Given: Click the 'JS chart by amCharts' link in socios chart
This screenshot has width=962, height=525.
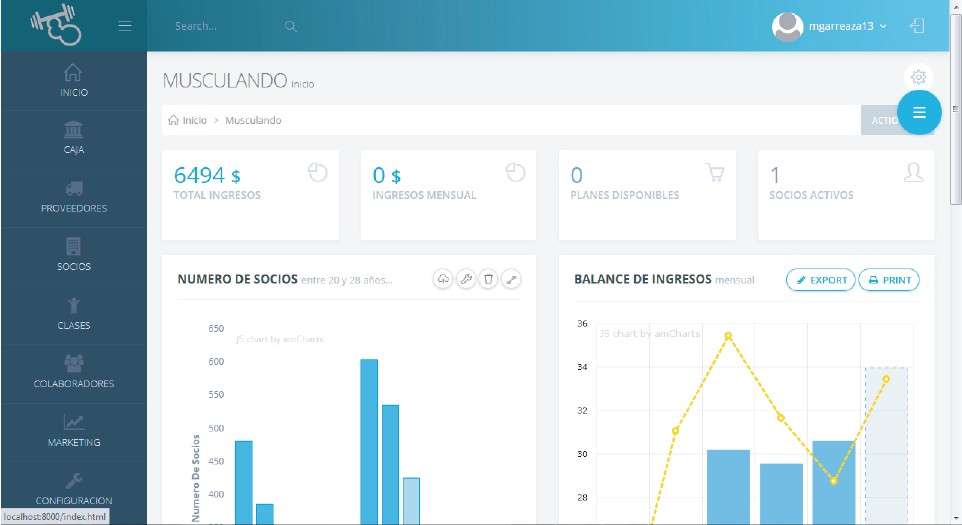Looking at the screenshot, I should [280, 339].
